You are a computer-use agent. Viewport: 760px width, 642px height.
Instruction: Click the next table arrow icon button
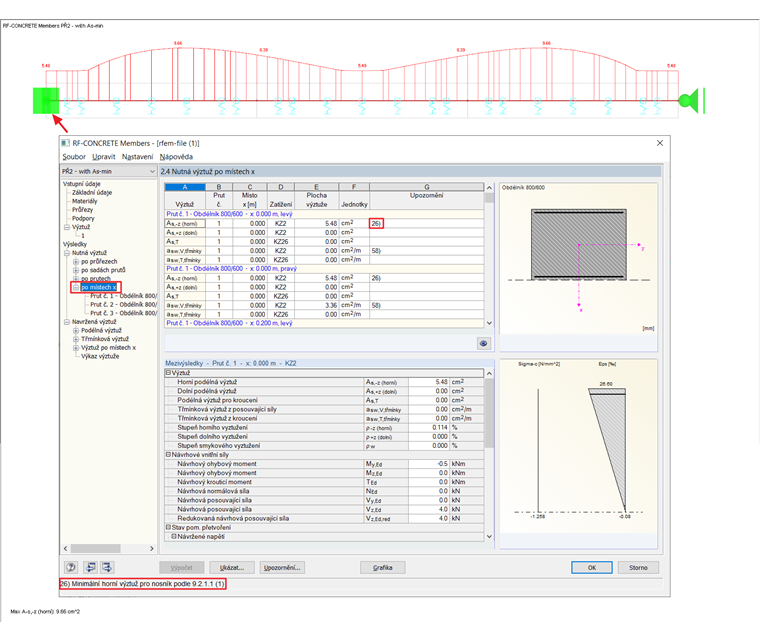click(x=107, y=567)
